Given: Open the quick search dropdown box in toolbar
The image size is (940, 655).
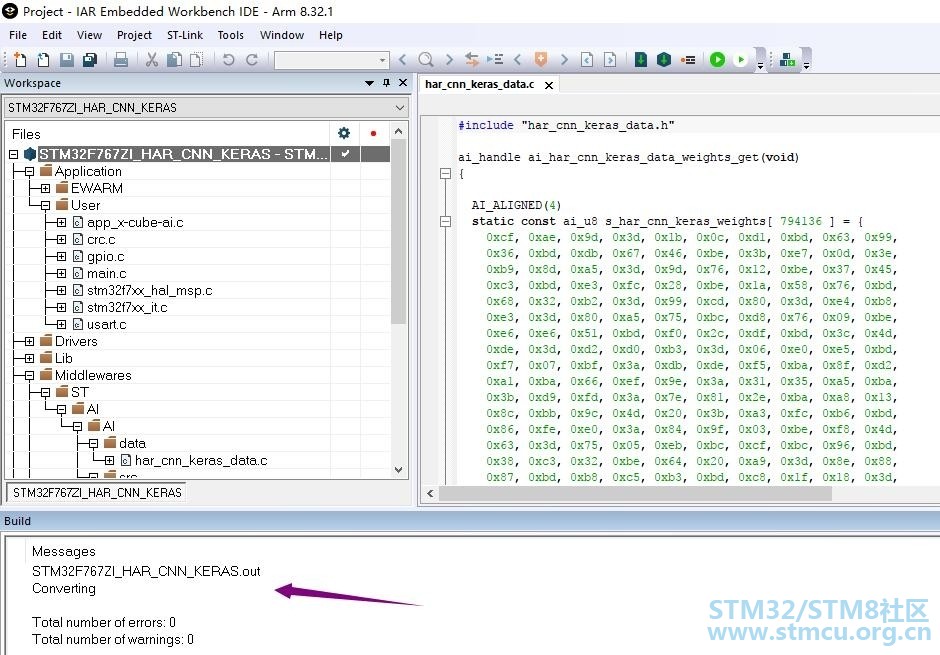Looking at the screenshot, I should [x=332, y=60].
